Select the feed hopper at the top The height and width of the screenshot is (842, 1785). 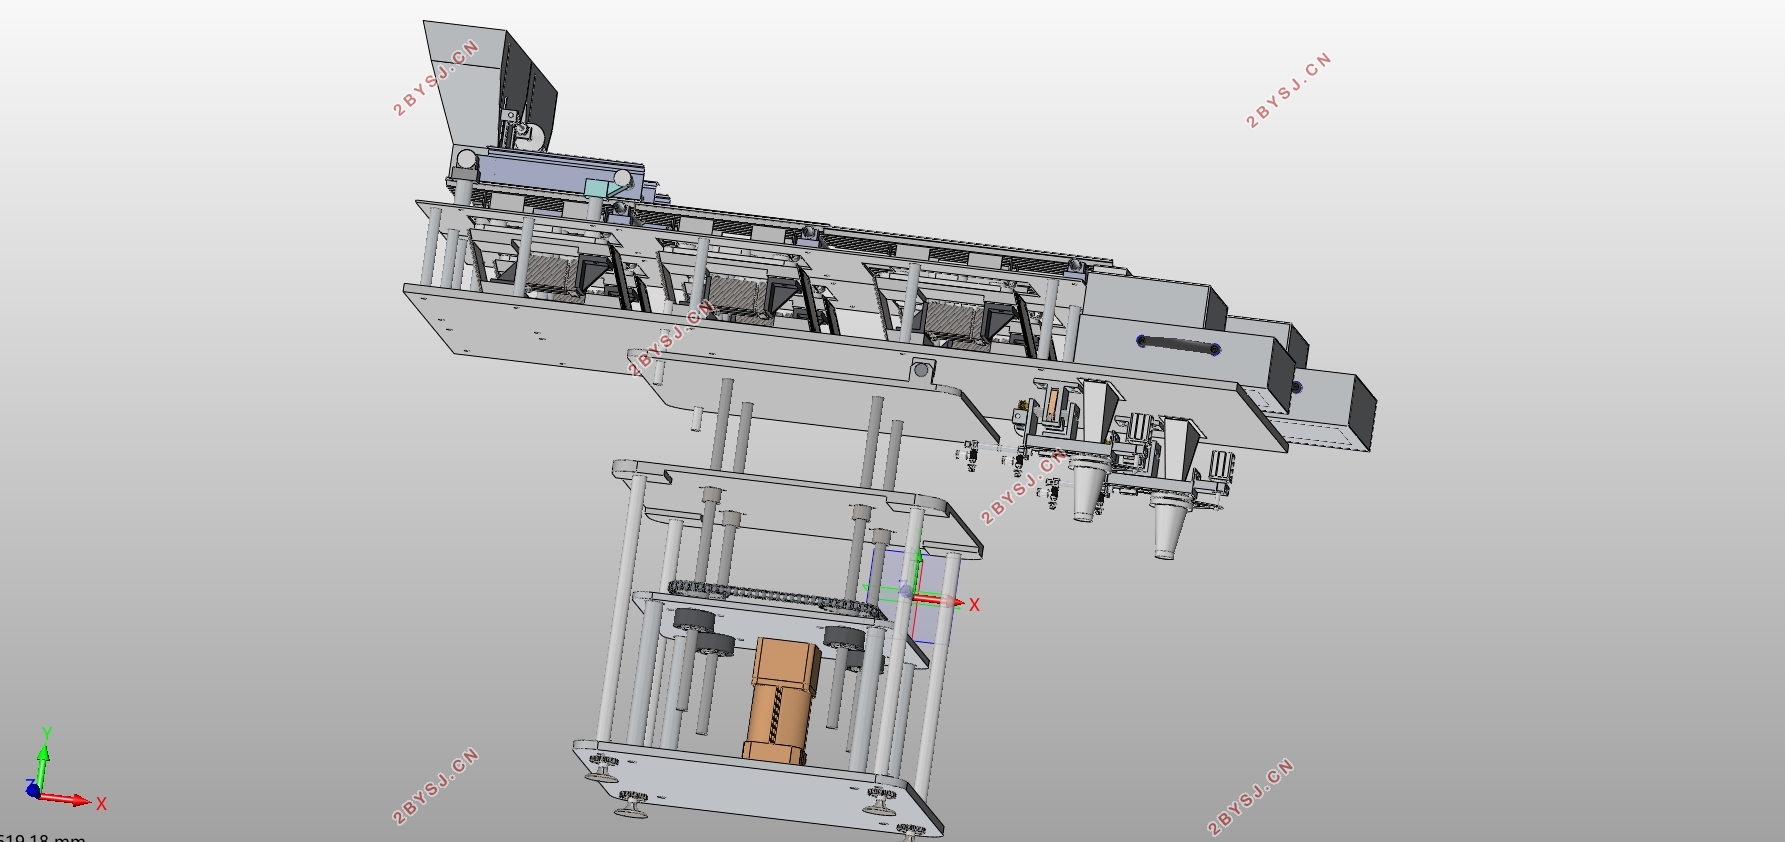pyautogui.click(x=488, y=86)
